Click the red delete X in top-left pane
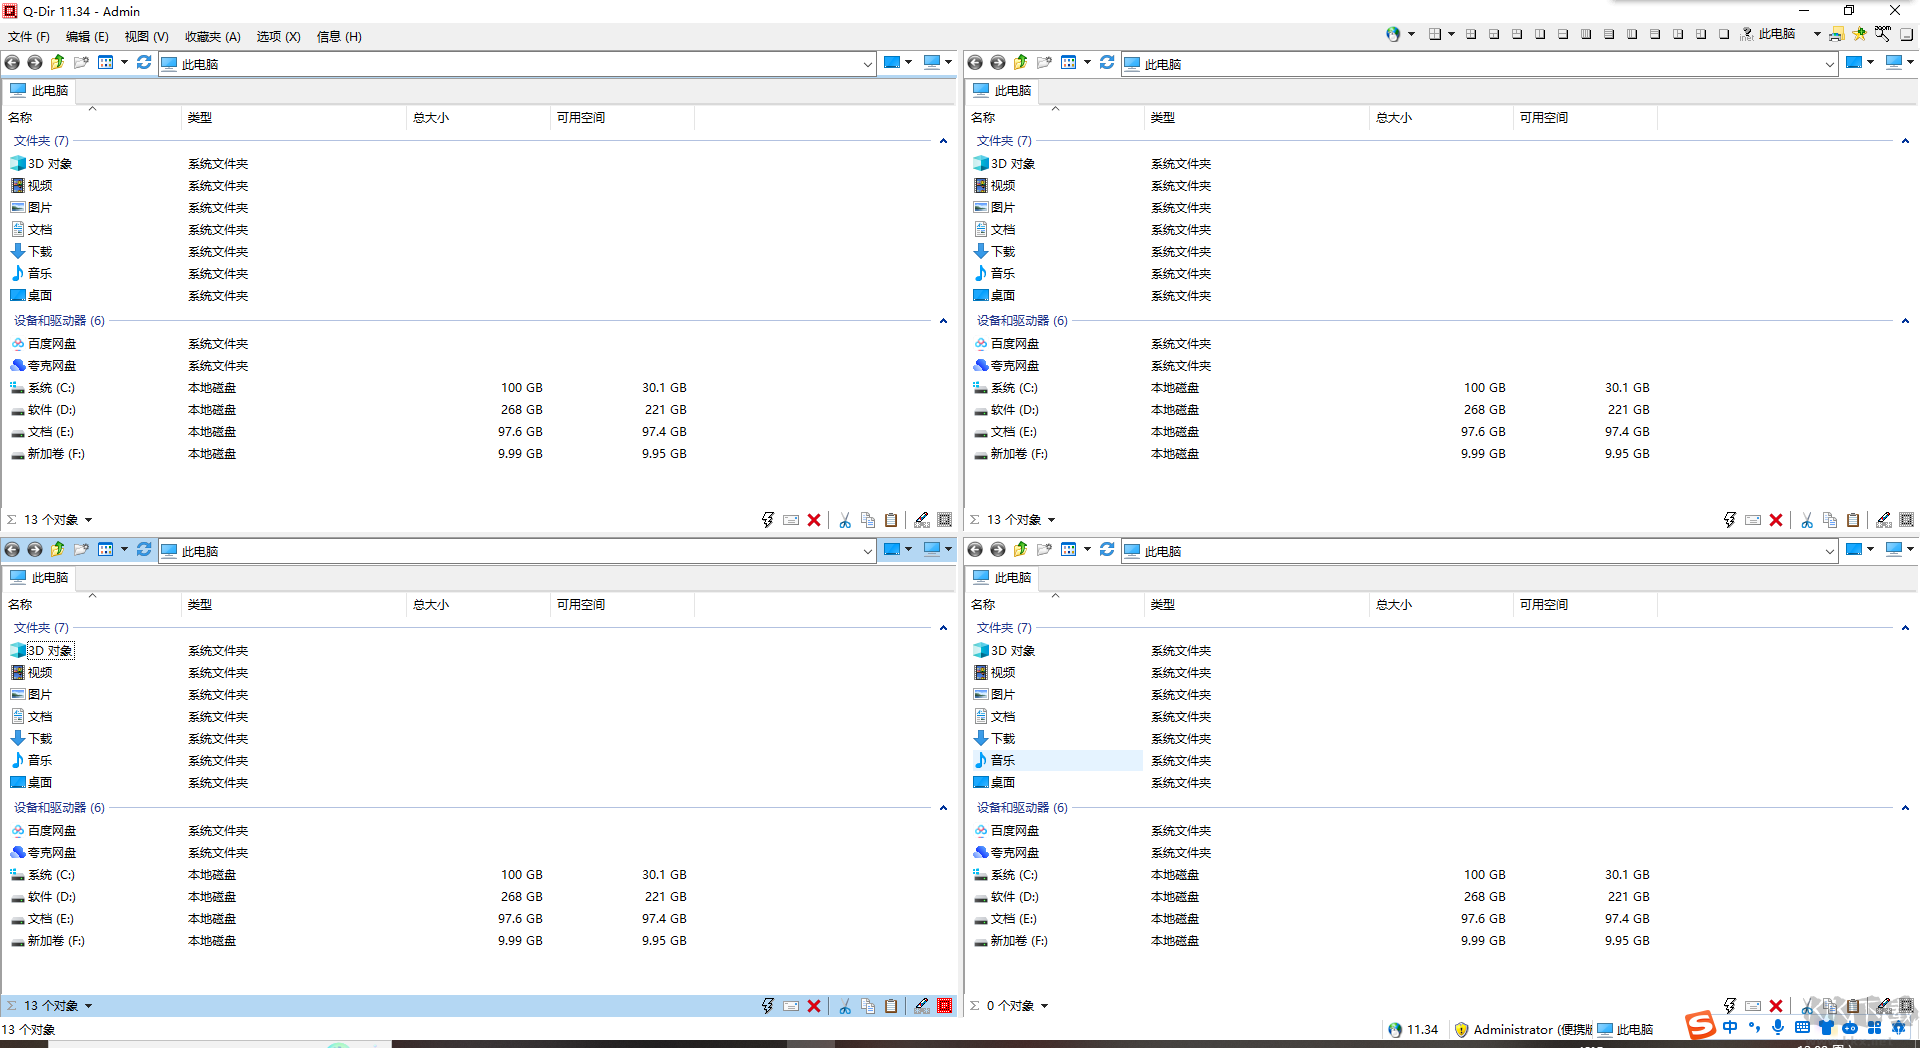1920x1048 pixels. click(814, 520)
